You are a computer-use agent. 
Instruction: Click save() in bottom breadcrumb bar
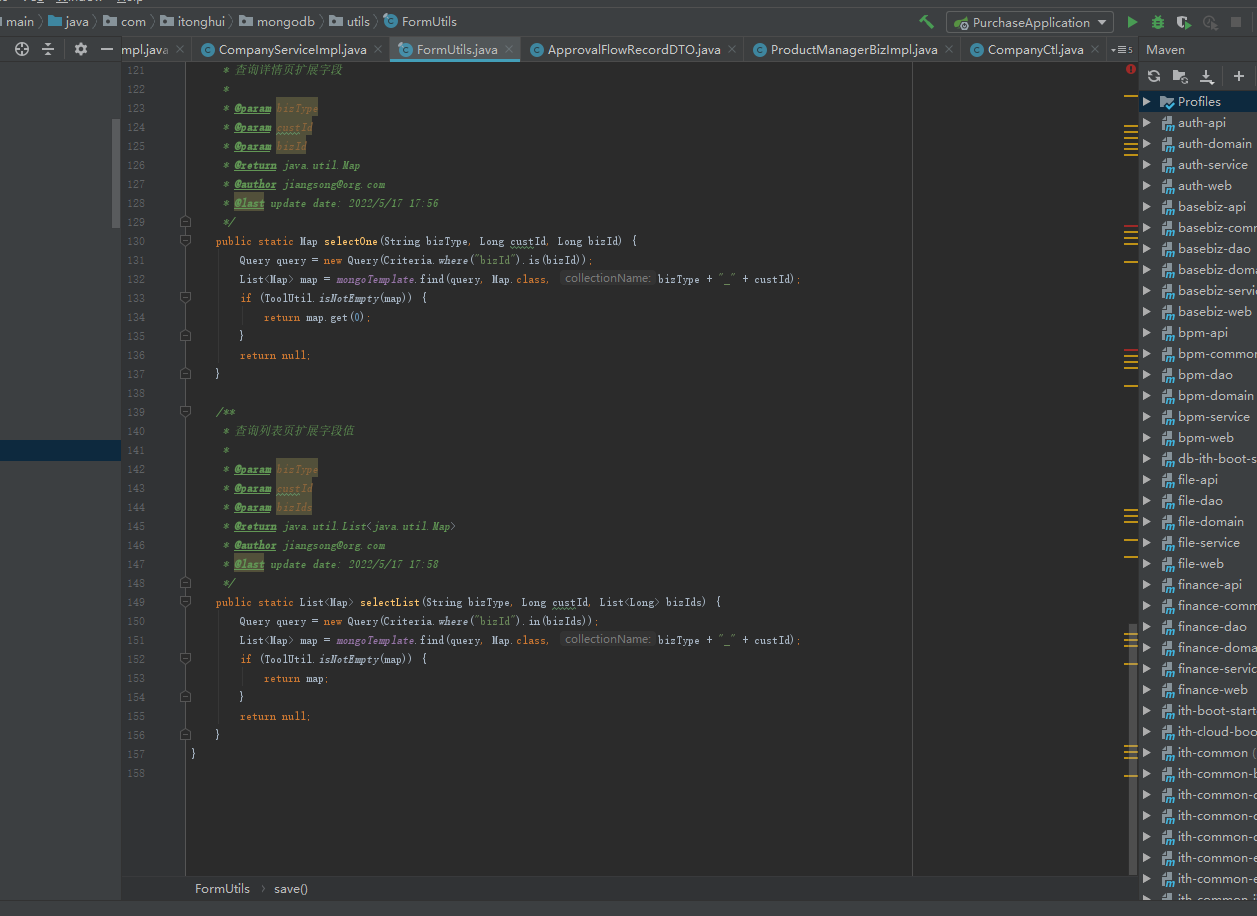291,888
